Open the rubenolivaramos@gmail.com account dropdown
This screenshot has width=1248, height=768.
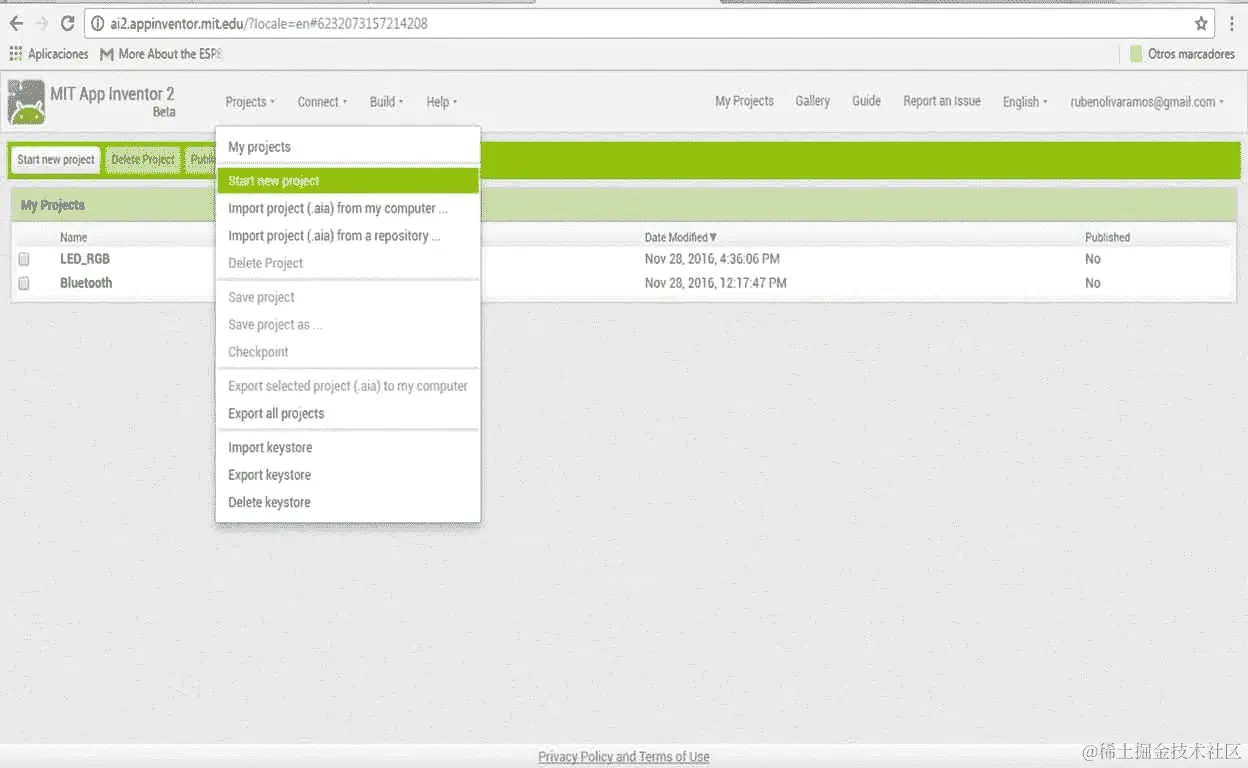[x=1147, y=102]
